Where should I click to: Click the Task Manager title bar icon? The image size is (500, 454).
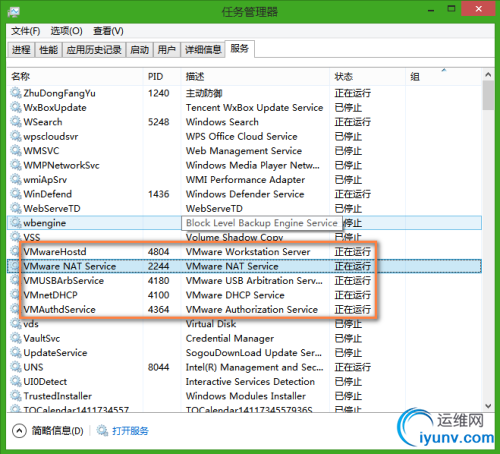(x=14, y=12)
